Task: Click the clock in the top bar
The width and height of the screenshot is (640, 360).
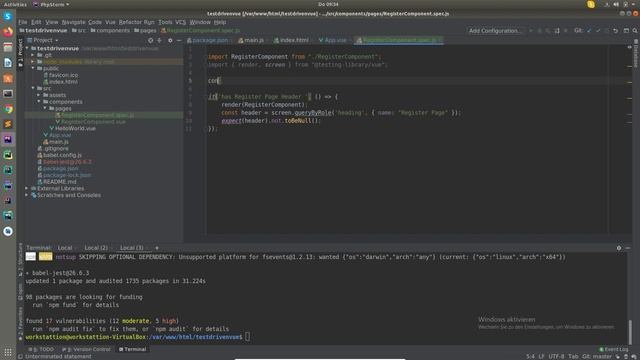Action: 328,4
